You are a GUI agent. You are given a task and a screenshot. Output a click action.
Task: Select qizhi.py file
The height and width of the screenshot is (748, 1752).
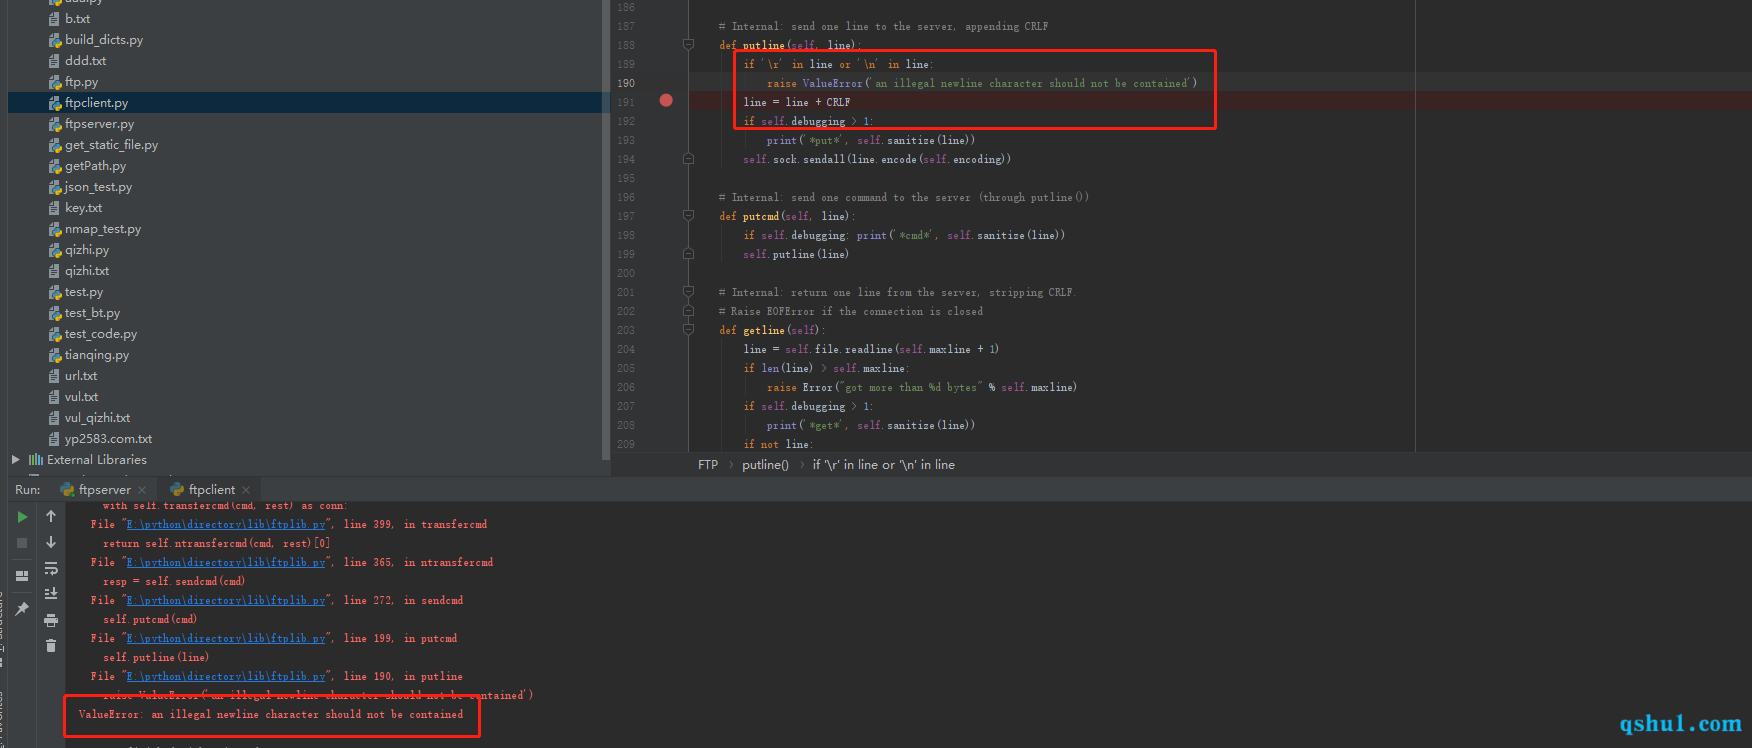tap(87, 250)
